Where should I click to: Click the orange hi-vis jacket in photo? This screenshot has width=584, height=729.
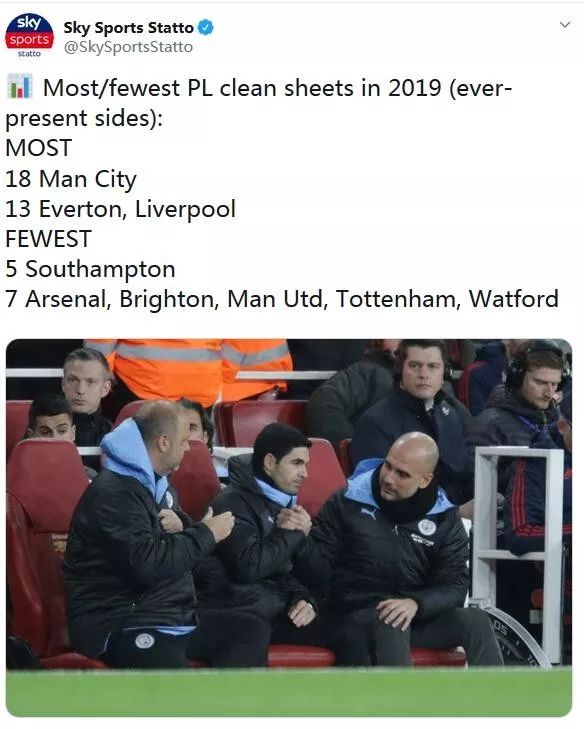(x=195, y=367)
